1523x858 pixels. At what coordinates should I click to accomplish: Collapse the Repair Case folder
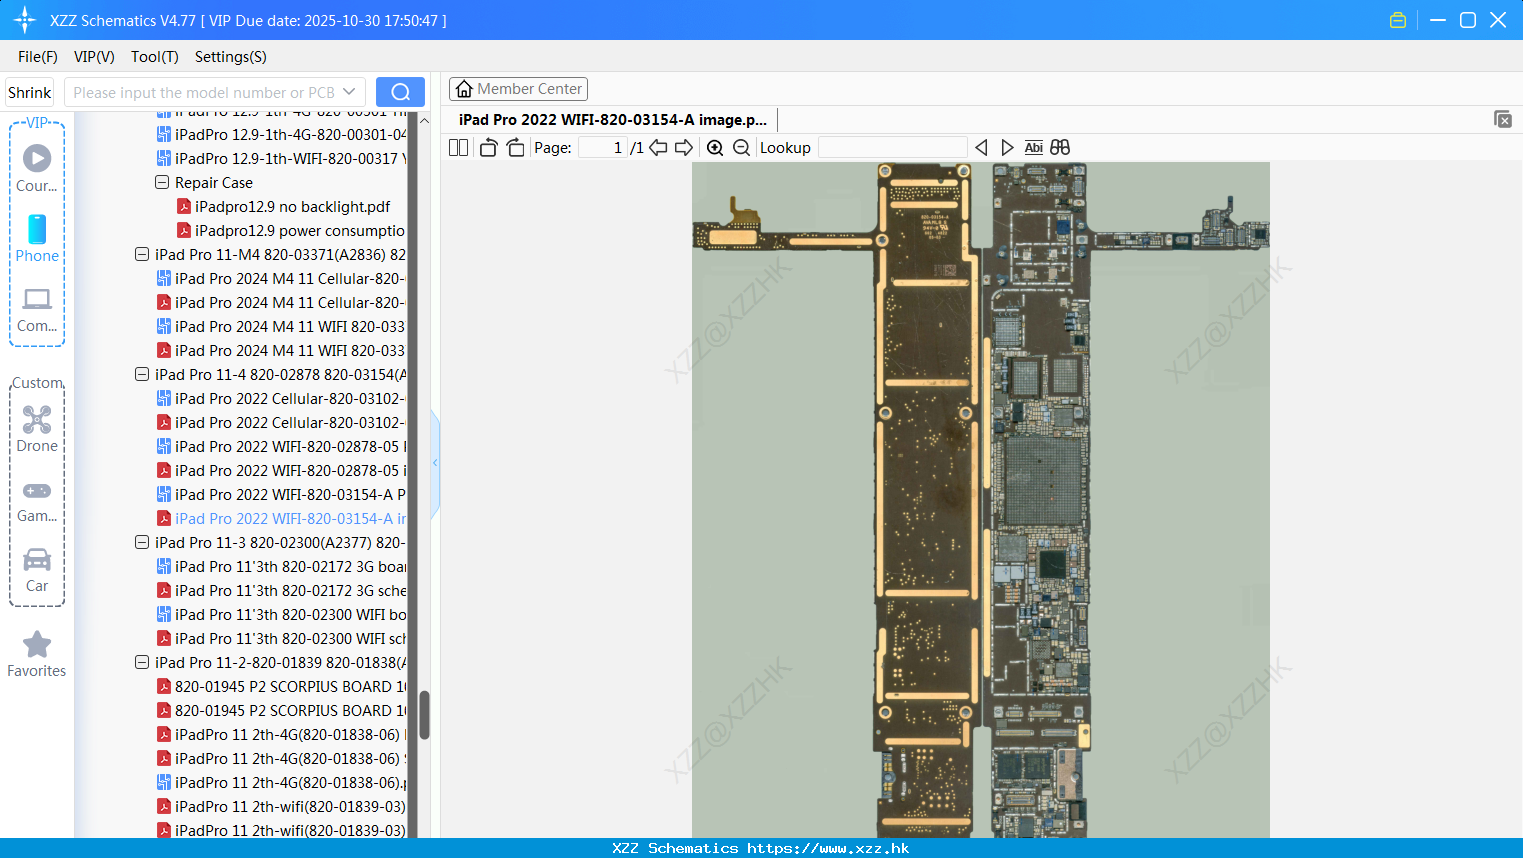162,182
